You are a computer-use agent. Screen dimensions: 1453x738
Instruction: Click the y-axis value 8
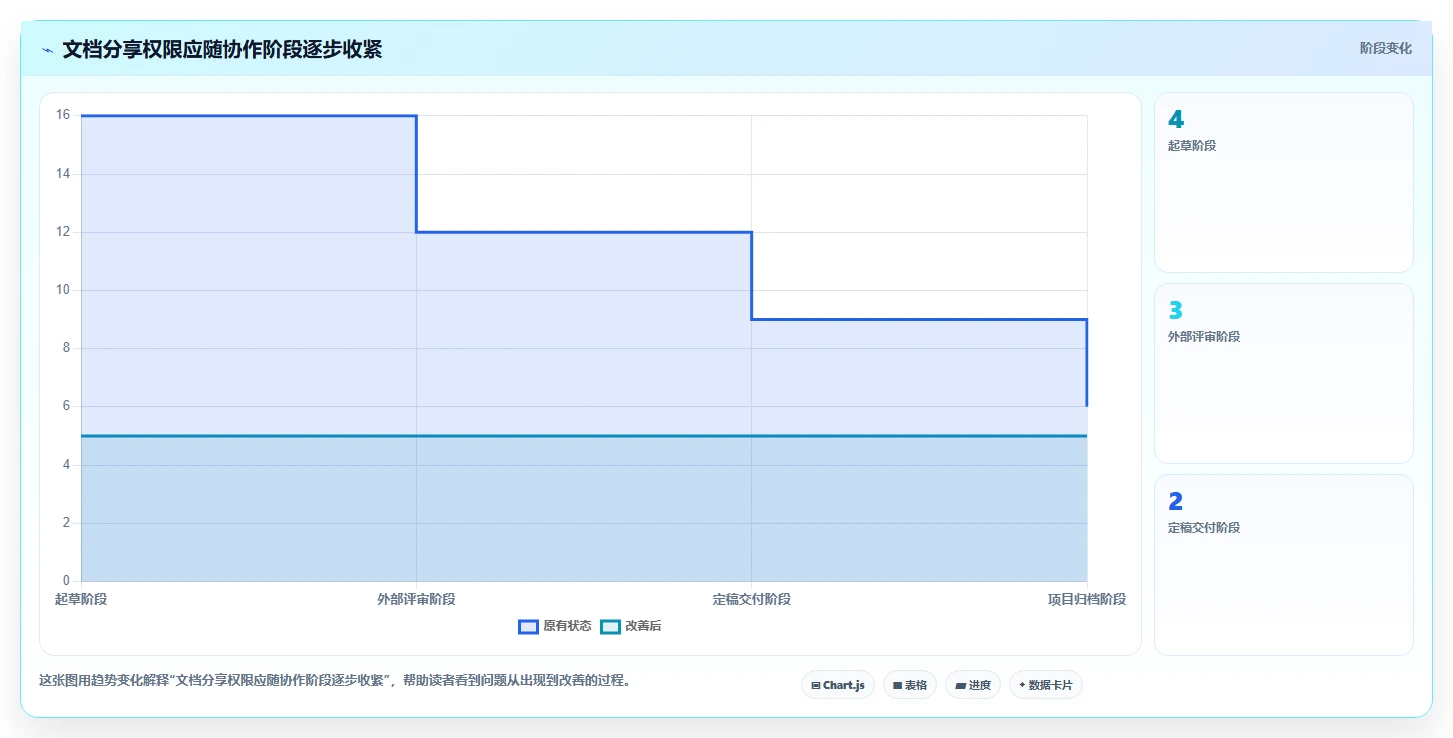tap(66, 348)
